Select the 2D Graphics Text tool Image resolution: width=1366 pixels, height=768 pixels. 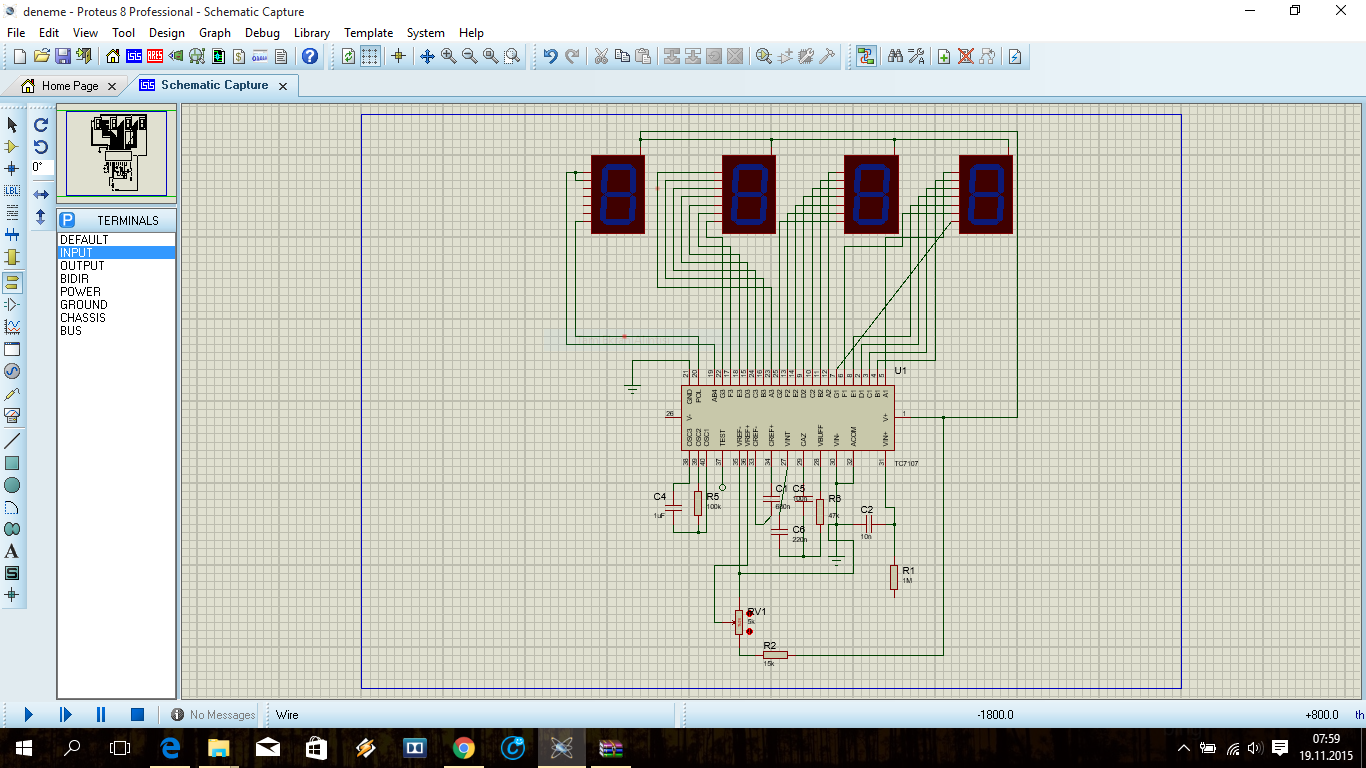tap(12, 551)
